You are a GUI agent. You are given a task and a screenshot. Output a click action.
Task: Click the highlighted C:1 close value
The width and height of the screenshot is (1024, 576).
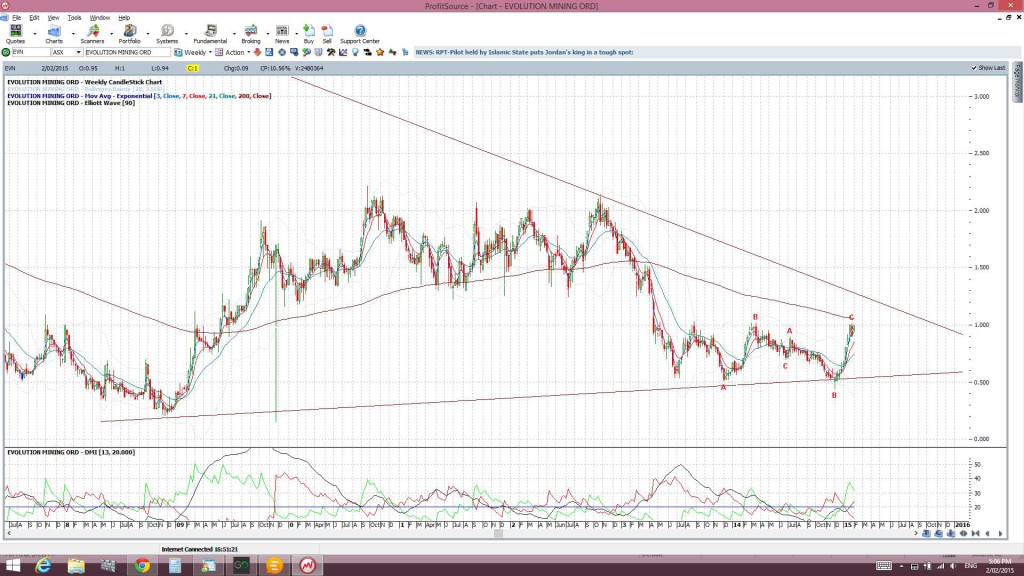193,68
